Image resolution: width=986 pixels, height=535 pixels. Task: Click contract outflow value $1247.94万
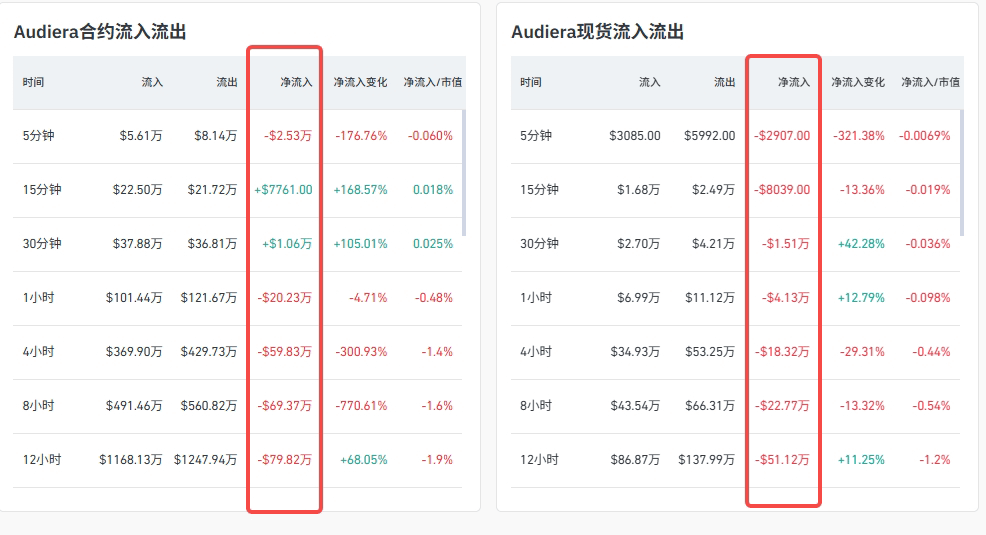206,460
